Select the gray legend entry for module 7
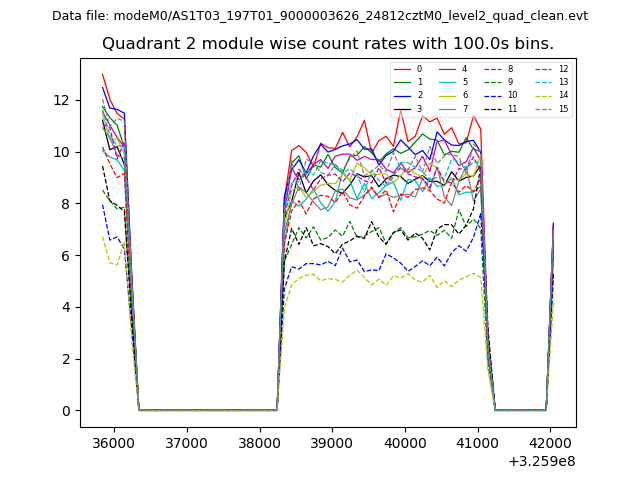 pyautogui.click(x=448, y=108)
